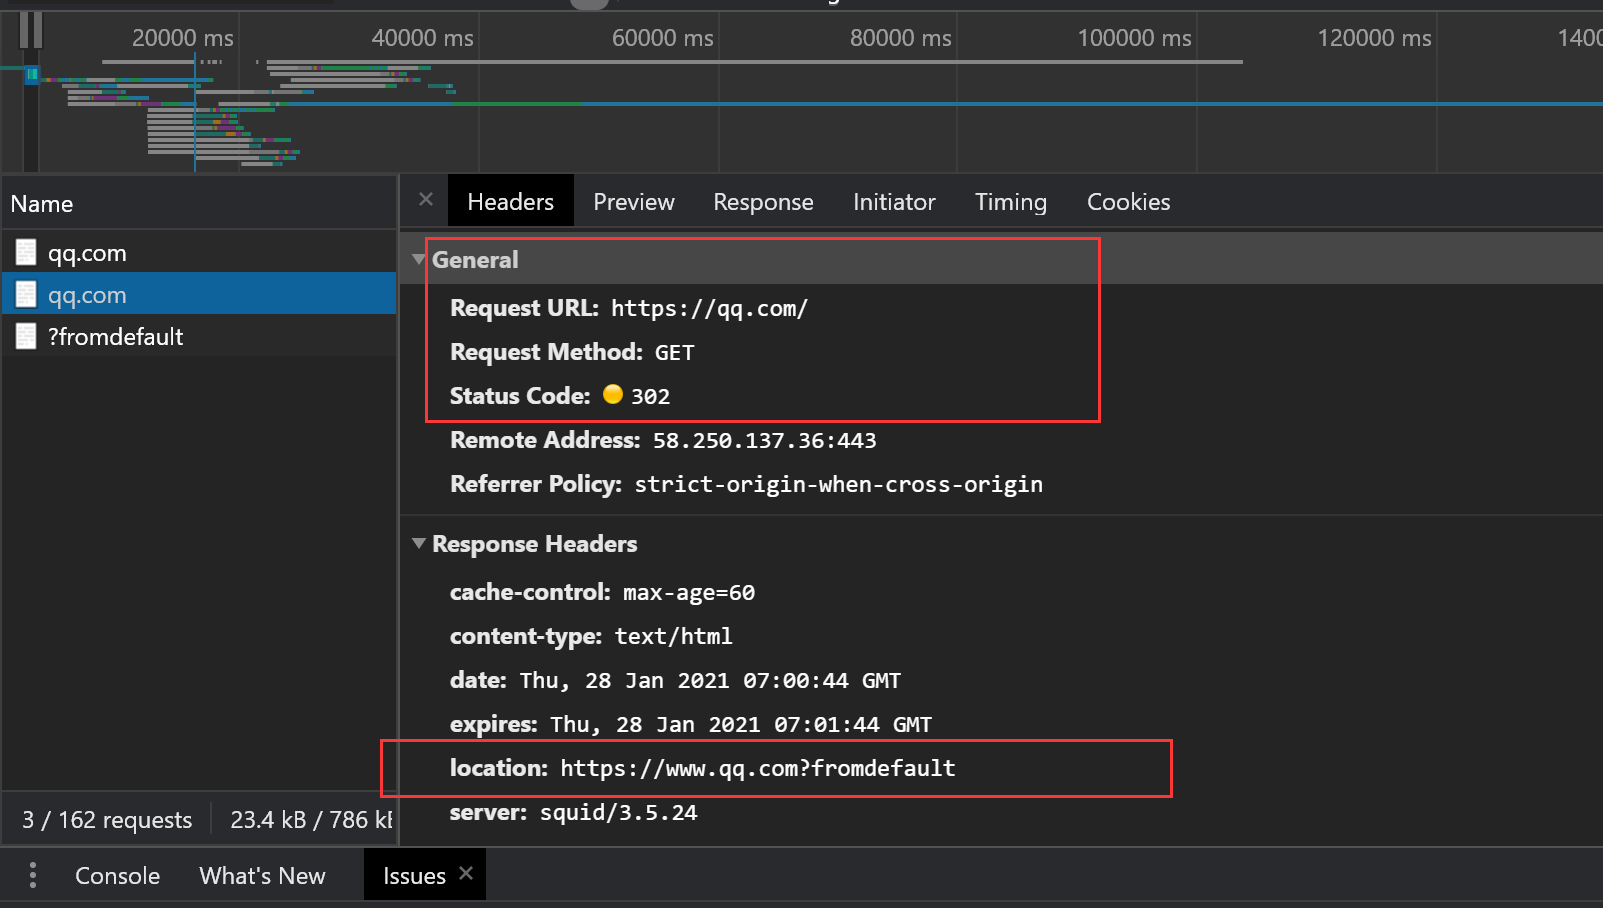Click the Referrer Policy value

pyautogui.click(x=838, y=484)
